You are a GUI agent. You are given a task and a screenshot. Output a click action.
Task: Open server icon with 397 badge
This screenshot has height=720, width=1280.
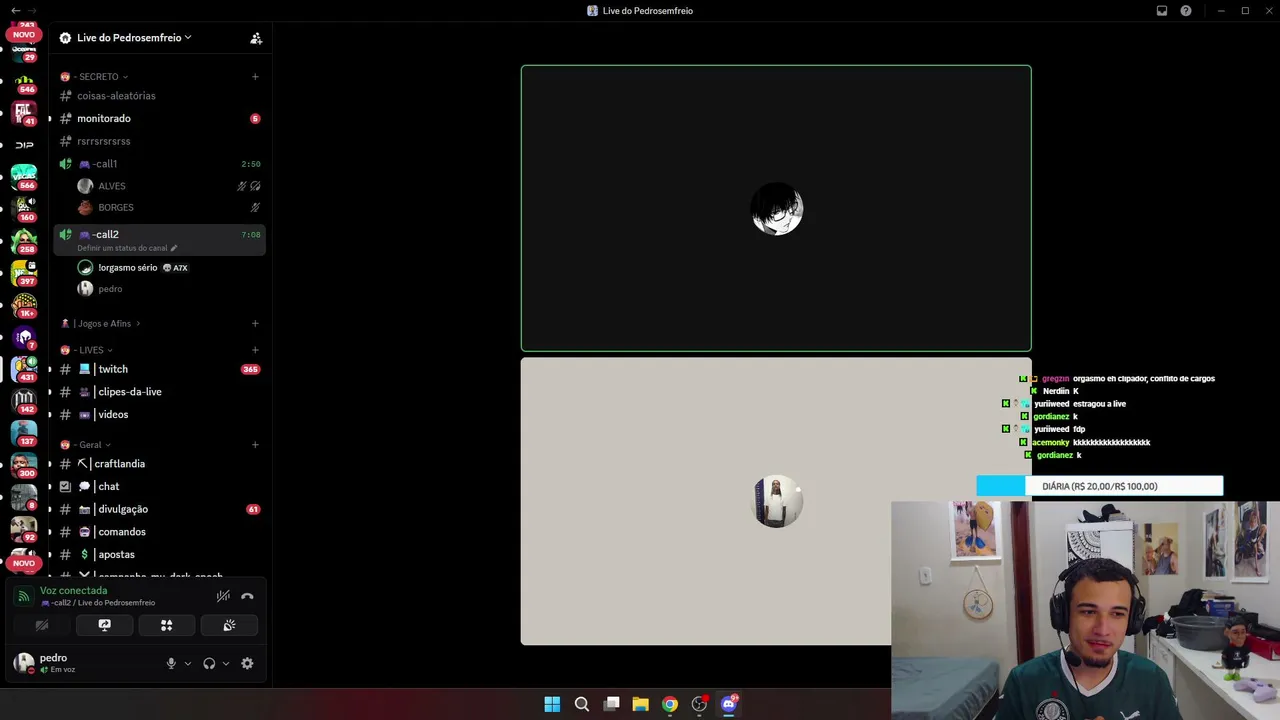tap(24, 273)
